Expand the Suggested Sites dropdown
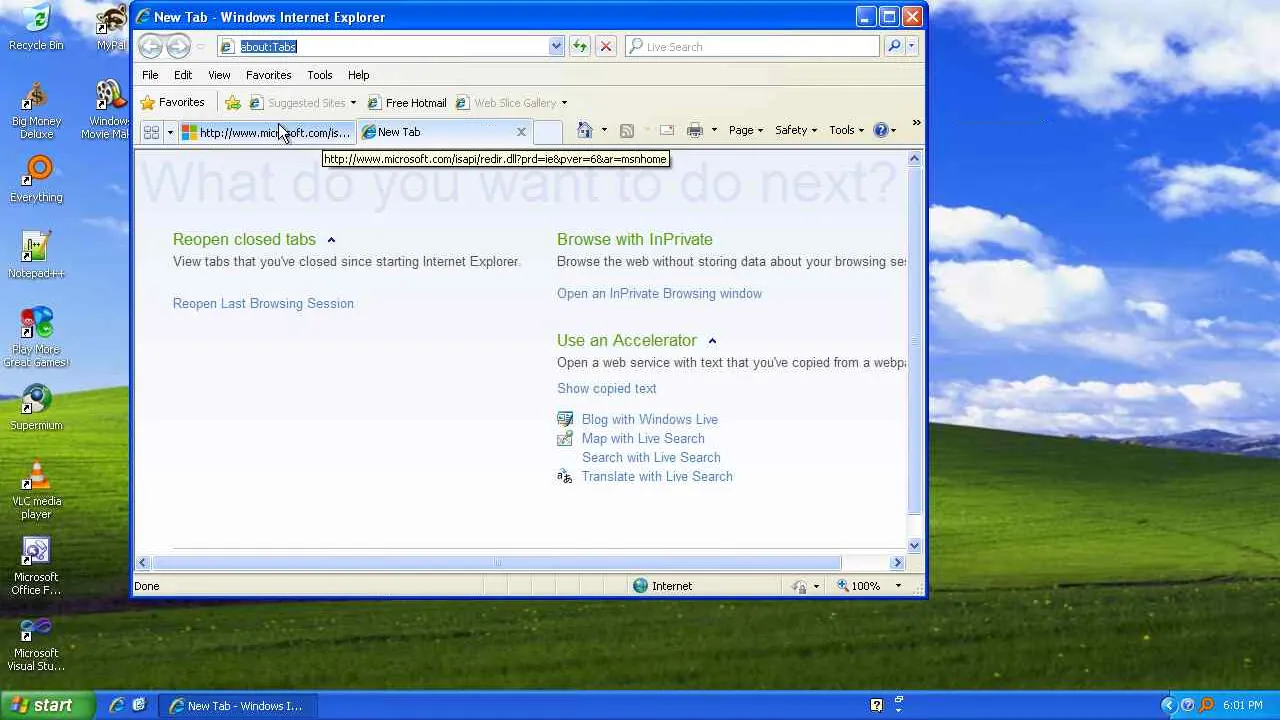Viewport: 1280px width, 720px height. [353, 103]
